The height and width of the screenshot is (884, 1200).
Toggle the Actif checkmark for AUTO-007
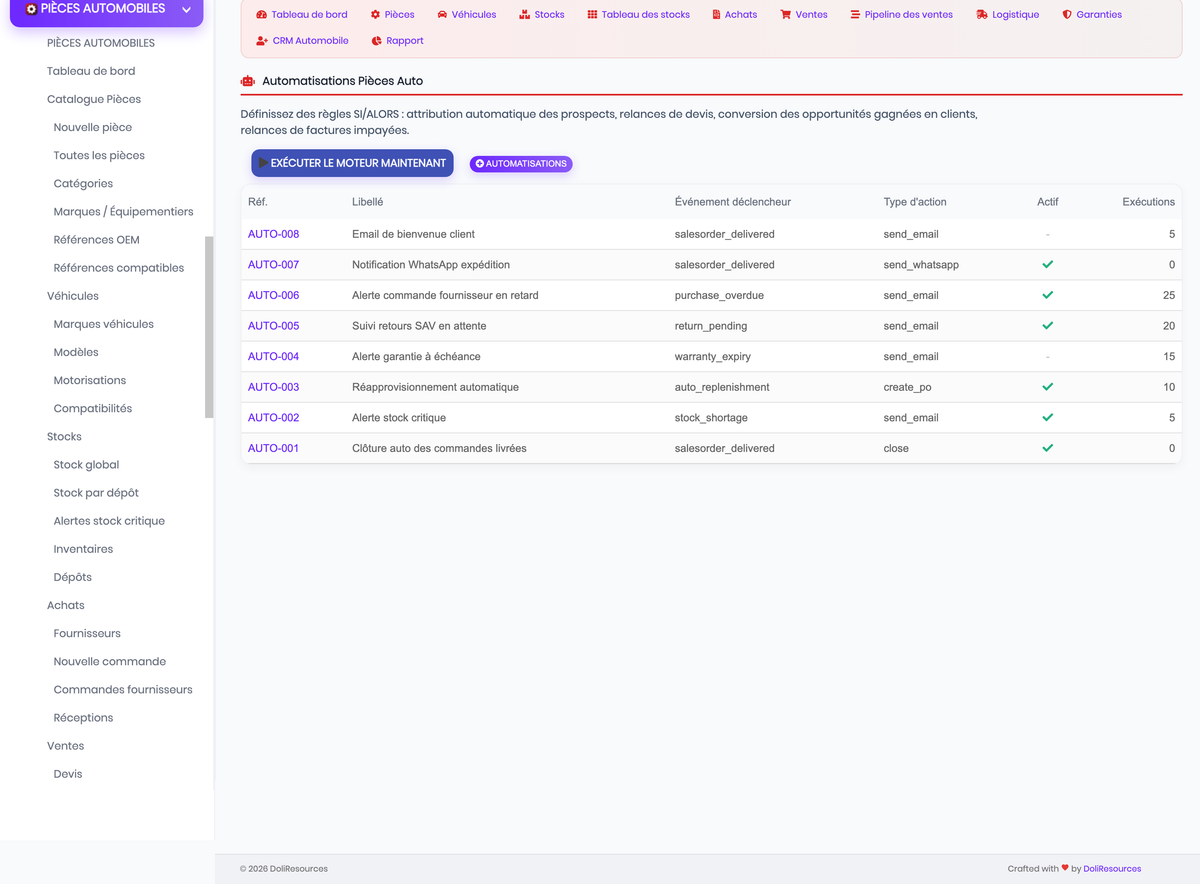(x=1048, y=265)
